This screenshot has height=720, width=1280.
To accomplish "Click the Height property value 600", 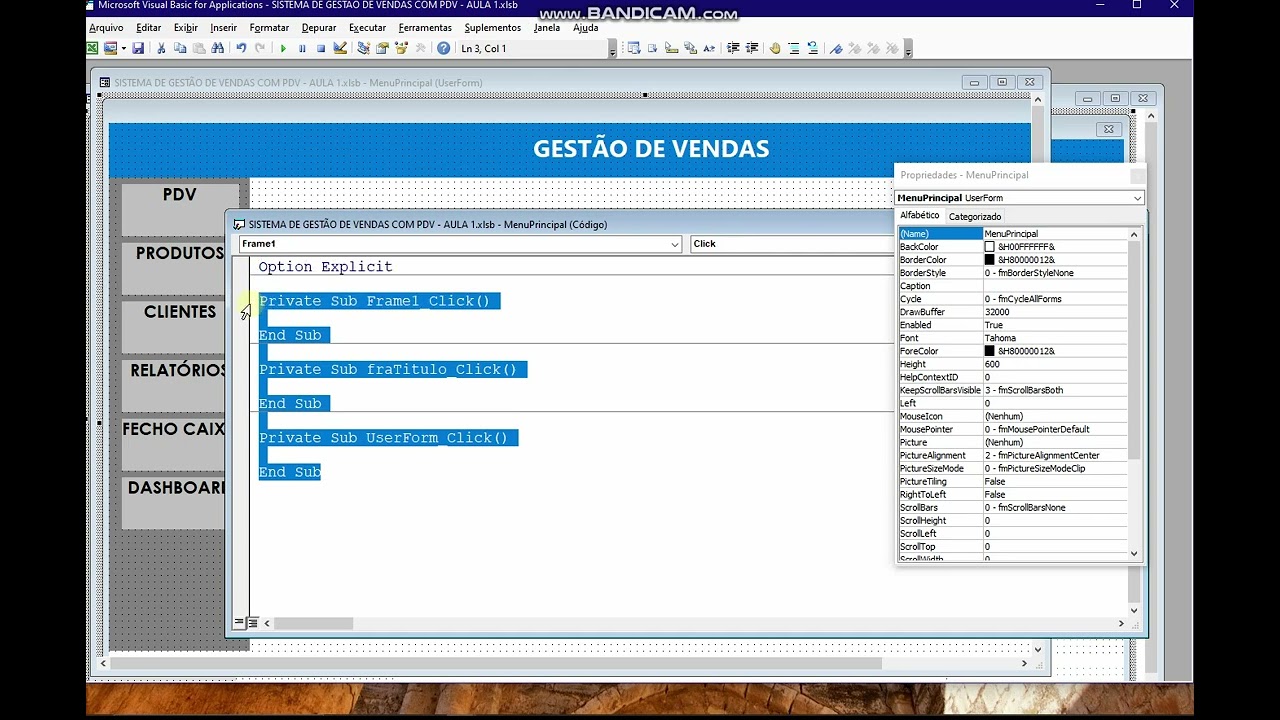I will 1055,364.
